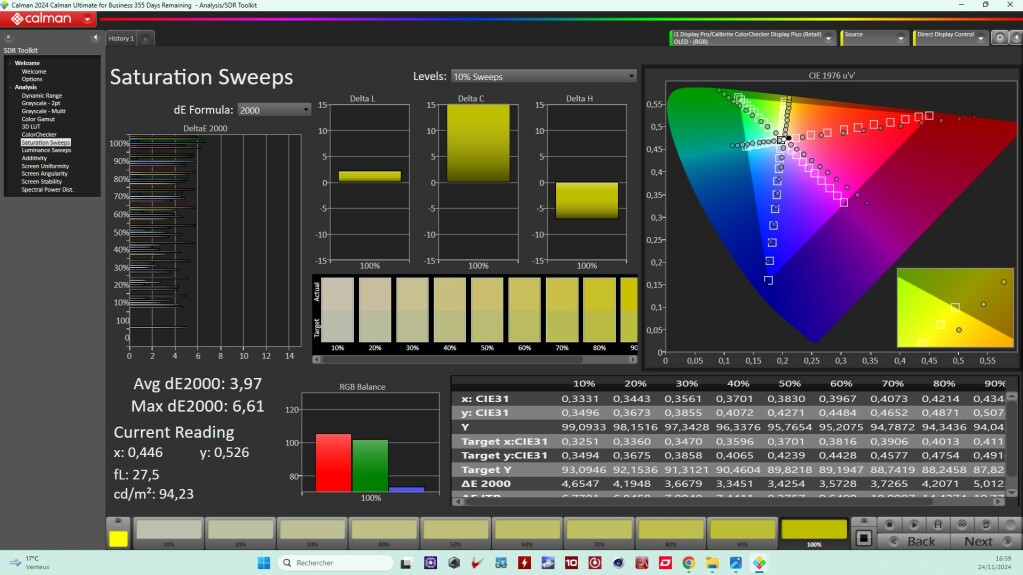Viewport: 1023px width, 575px height.
Task: Switch to the History 1 tab
Action: [x=121, y=39]
